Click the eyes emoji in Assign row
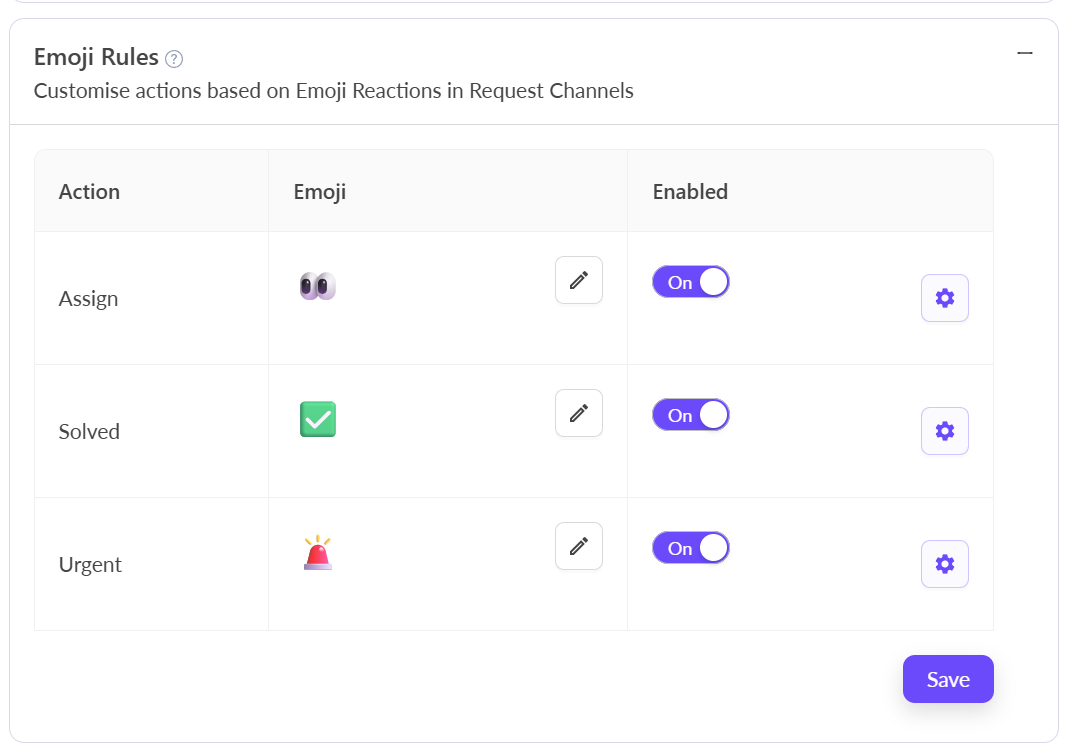 (x=318, y=286)
